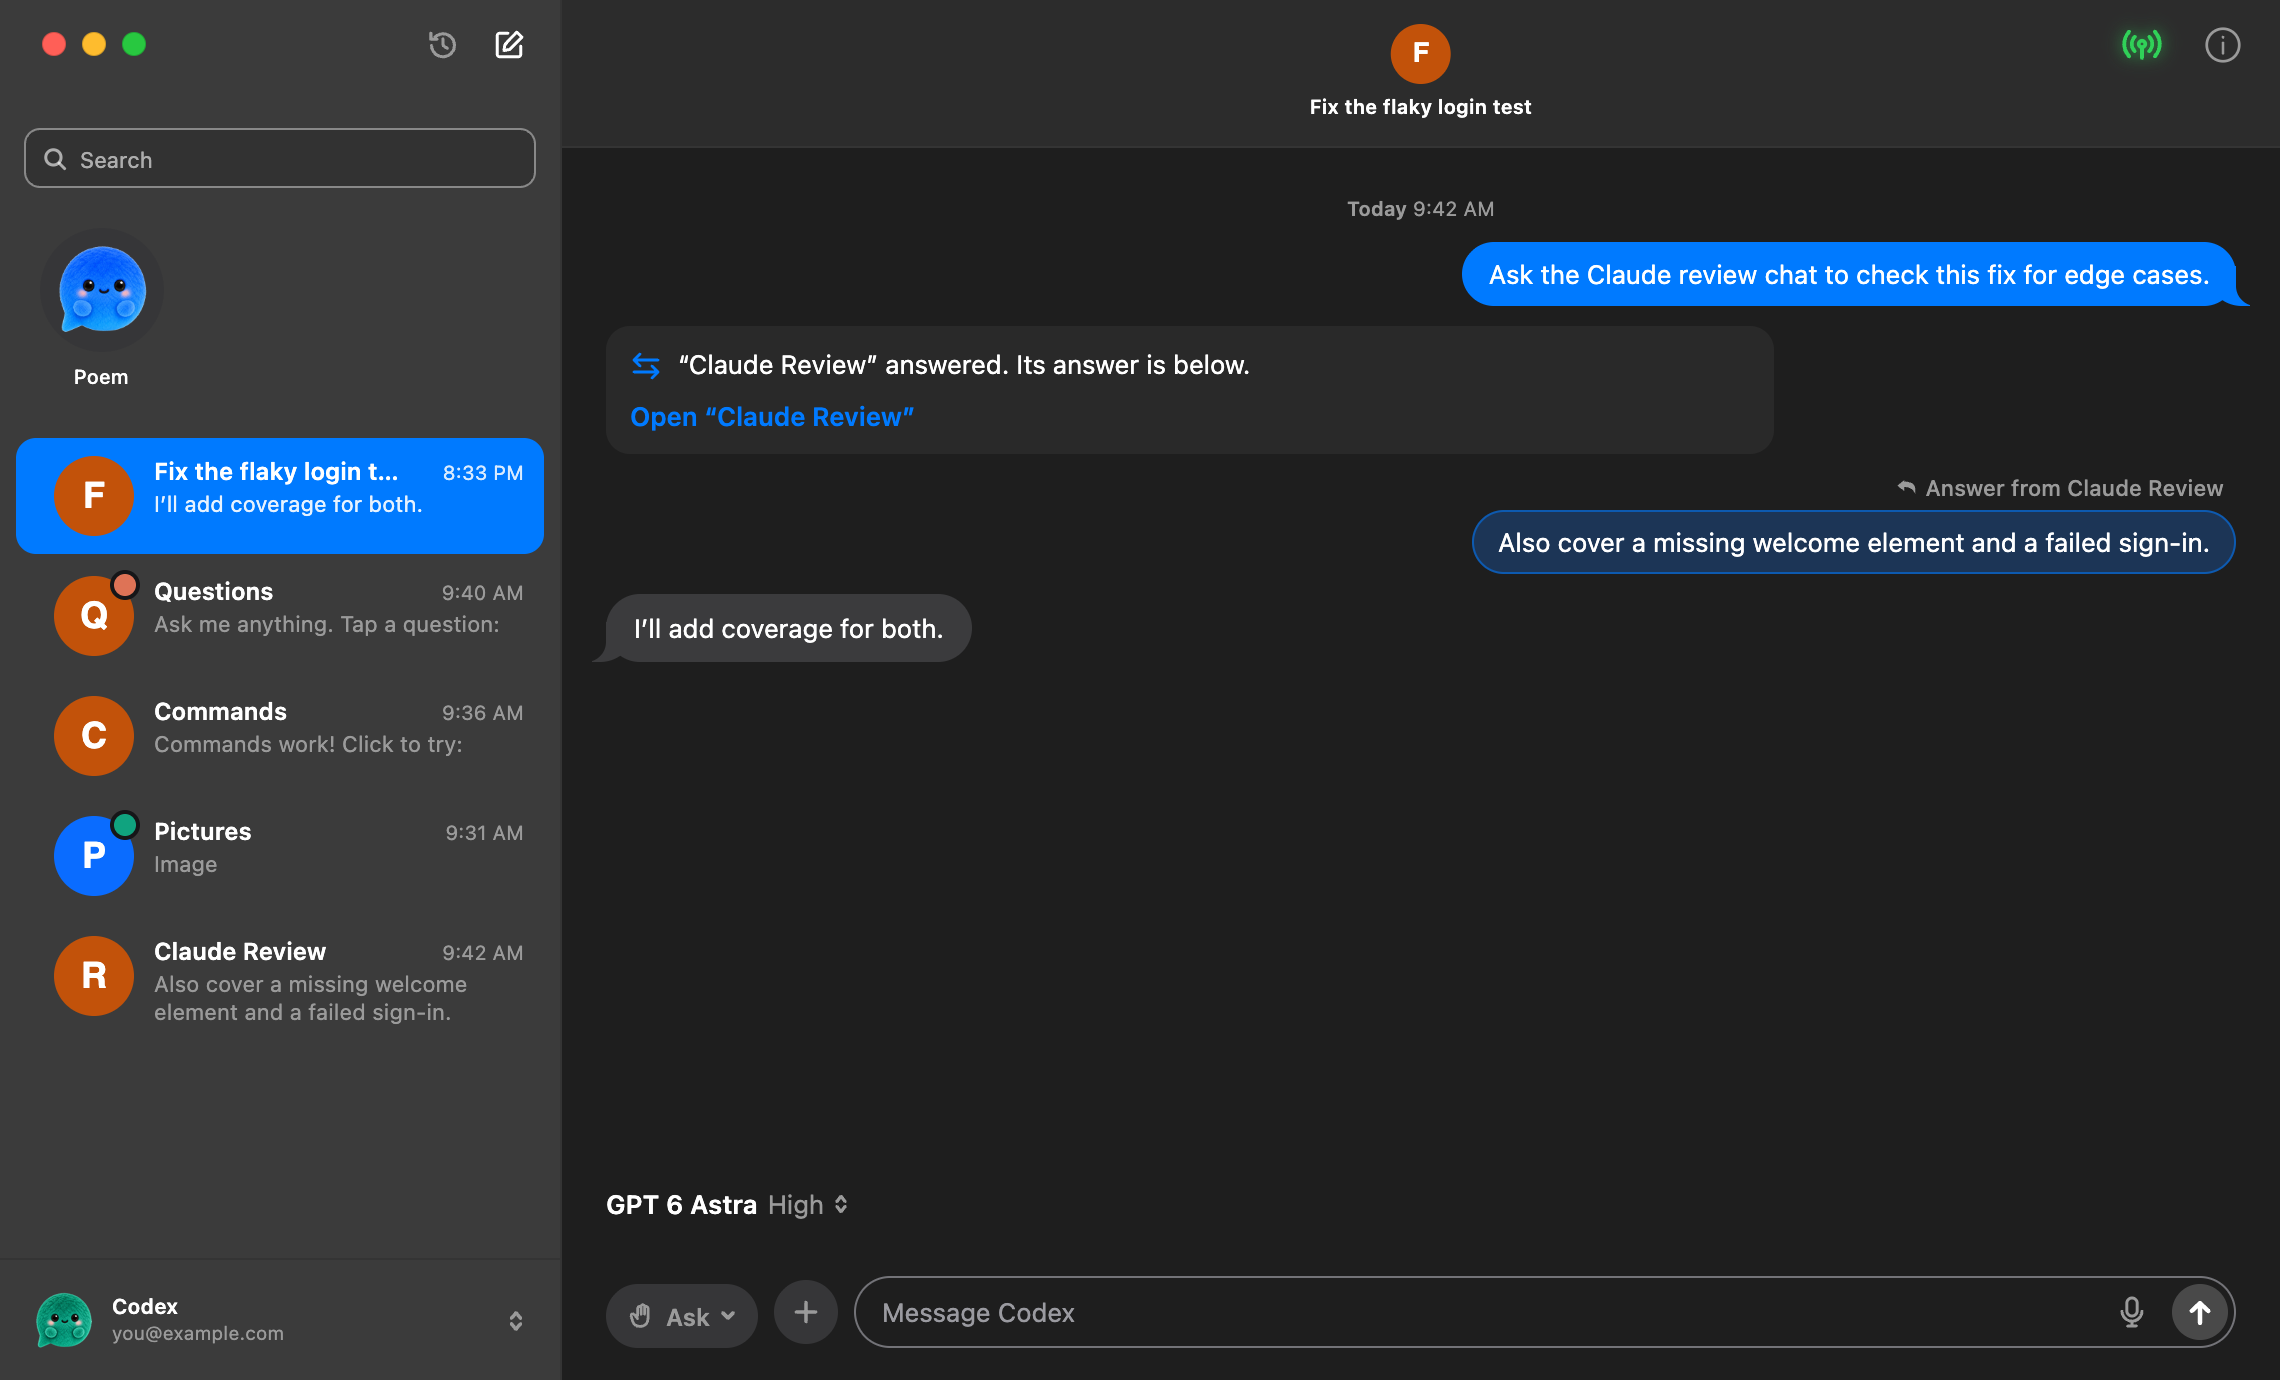The width and height of the screenshot is (2280, 1380).
Task: Click the Codex account avatar
Action: 64,1319
